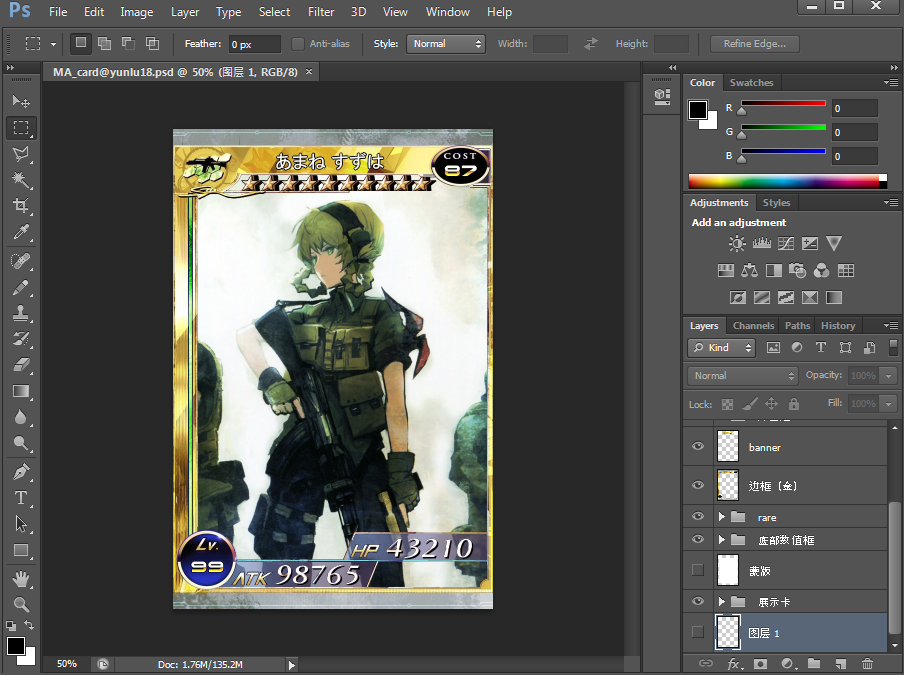Image resolution: width=904 pixels, height=675 pixels.
Task: Expand the 底部数值框 layer group
Action: point(721,540)
